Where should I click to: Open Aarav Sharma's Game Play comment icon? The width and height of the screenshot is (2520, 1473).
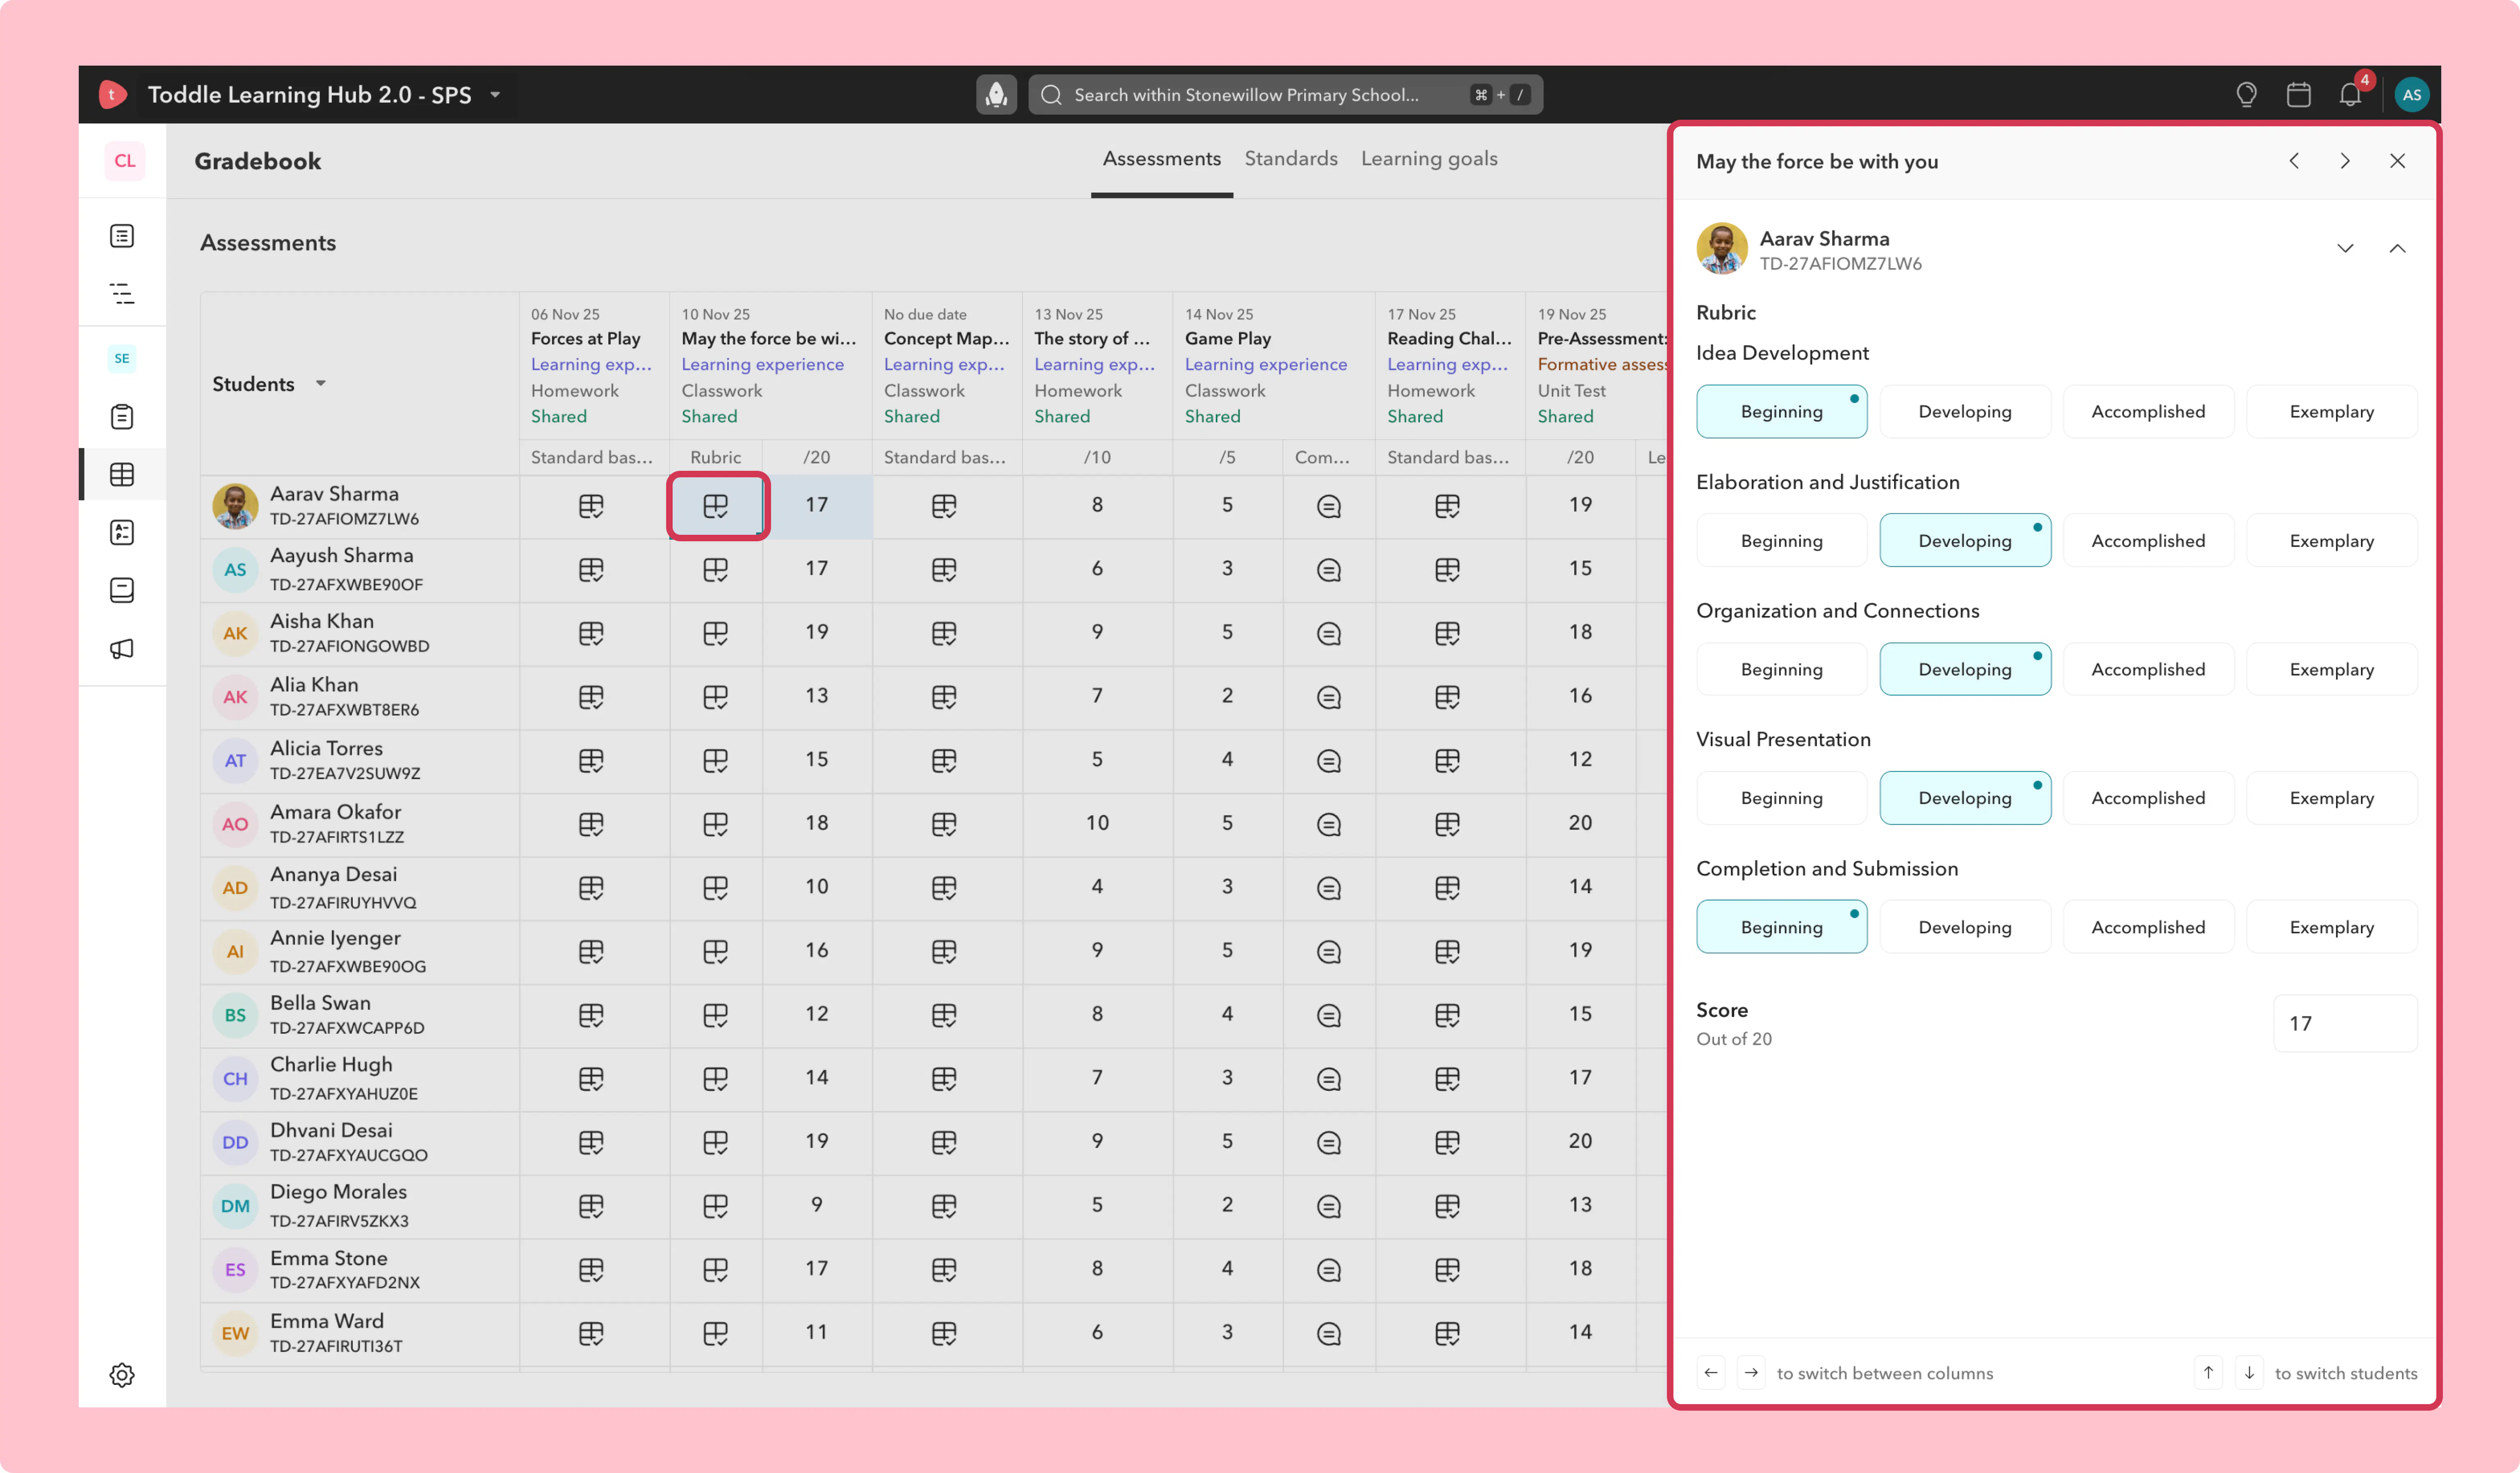1328,506
